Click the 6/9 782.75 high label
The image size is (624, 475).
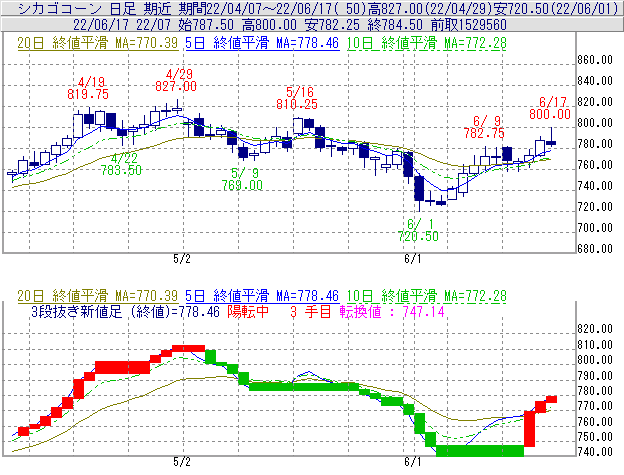pos(484,127)
